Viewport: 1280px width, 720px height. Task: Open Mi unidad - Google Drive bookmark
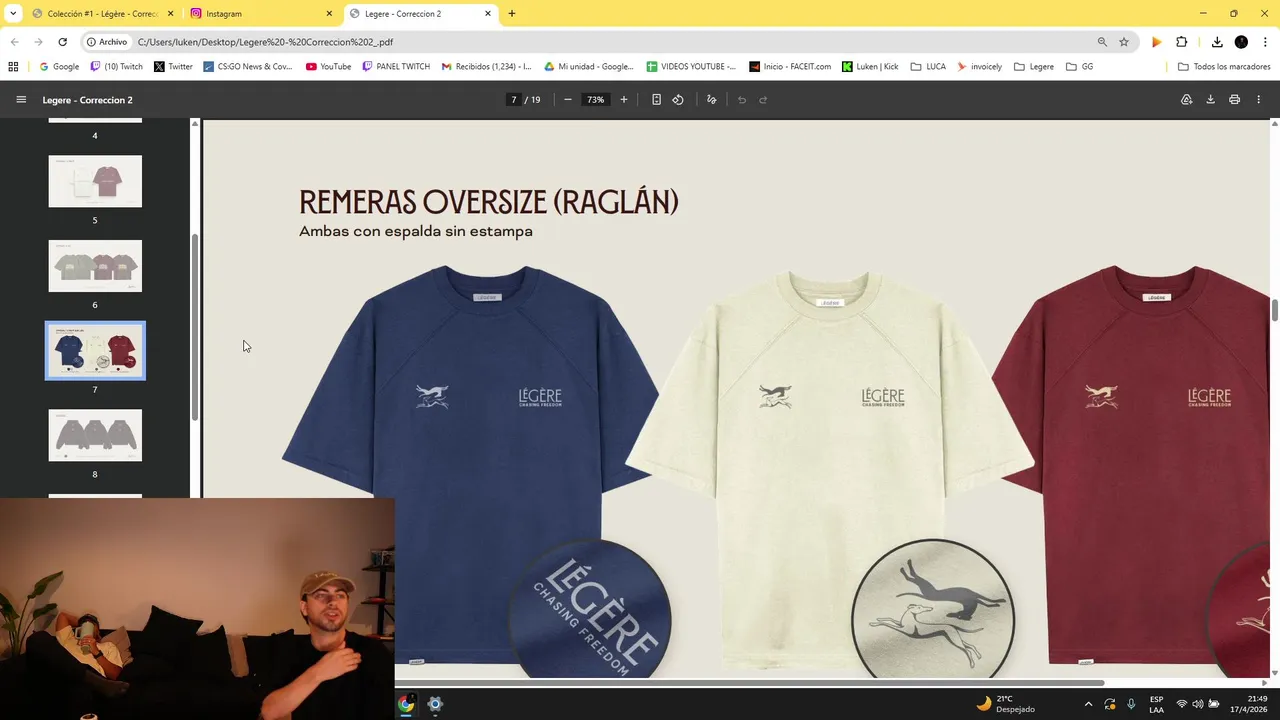pos(589,67)
